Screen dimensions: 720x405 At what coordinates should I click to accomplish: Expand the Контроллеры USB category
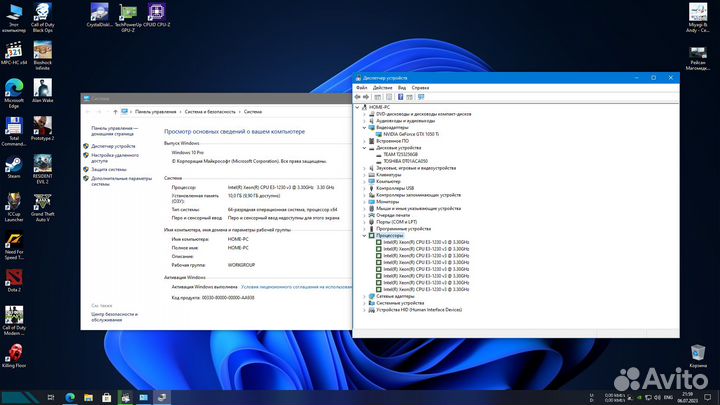(365, 188)
